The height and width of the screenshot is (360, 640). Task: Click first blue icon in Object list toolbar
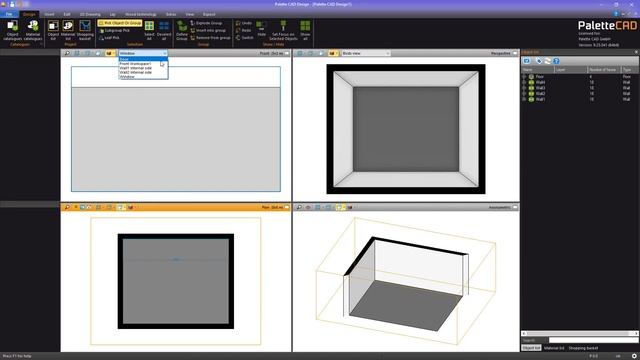[x=527, y=61]
